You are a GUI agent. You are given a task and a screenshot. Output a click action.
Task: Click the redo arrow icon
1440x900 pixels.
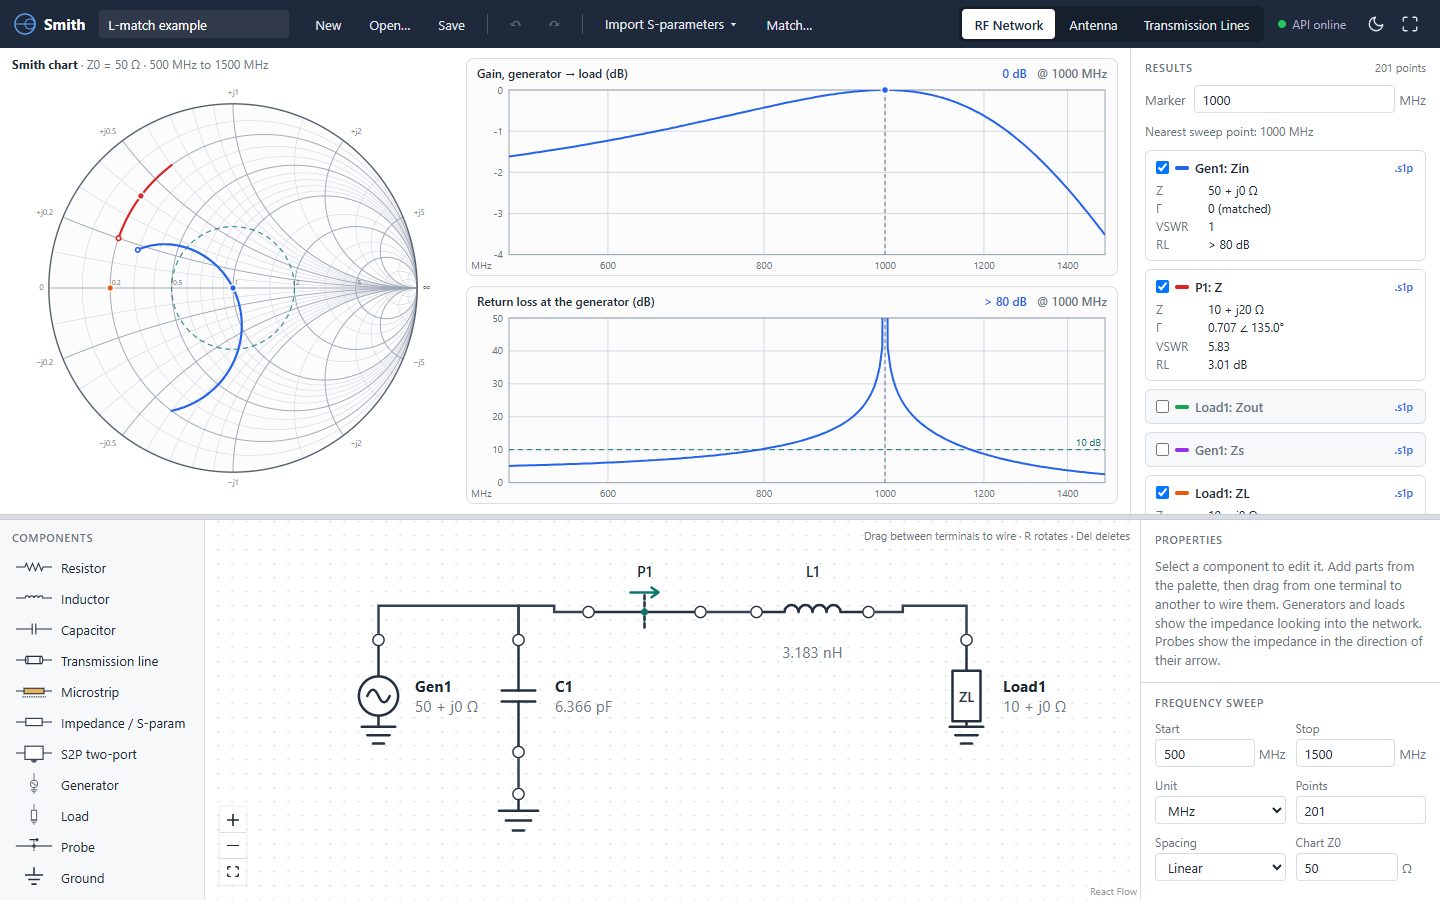pos(554,24)
